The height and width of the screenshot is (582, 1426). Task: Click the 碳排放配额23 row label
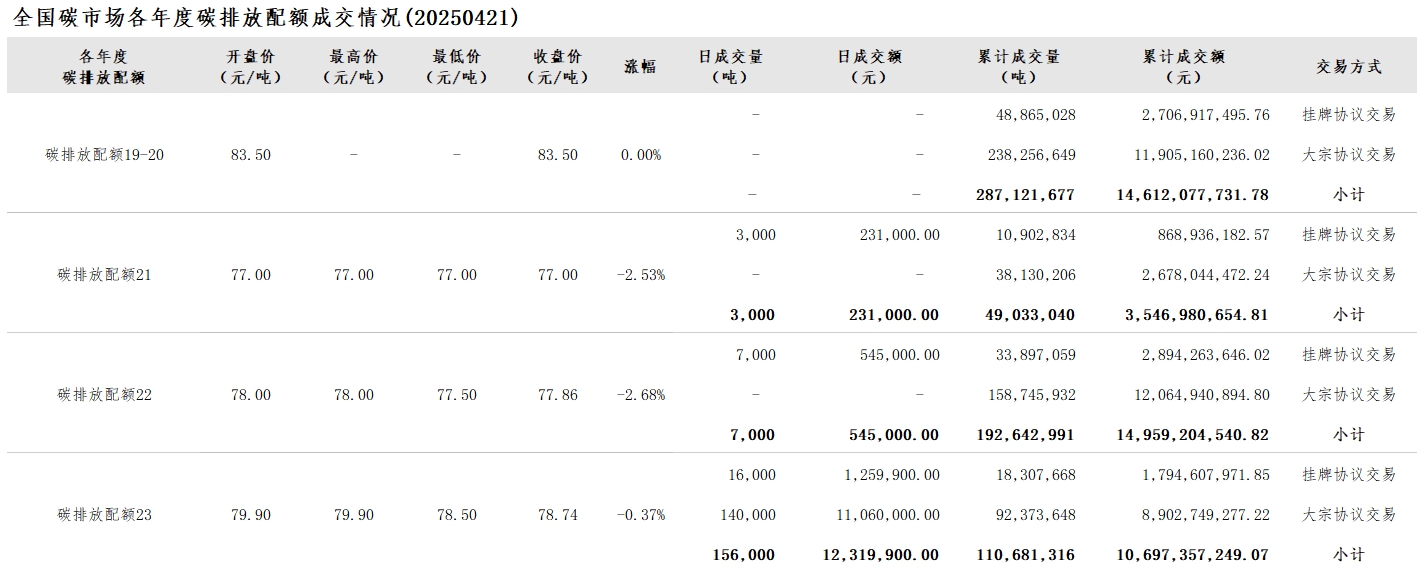click(104, 515)
